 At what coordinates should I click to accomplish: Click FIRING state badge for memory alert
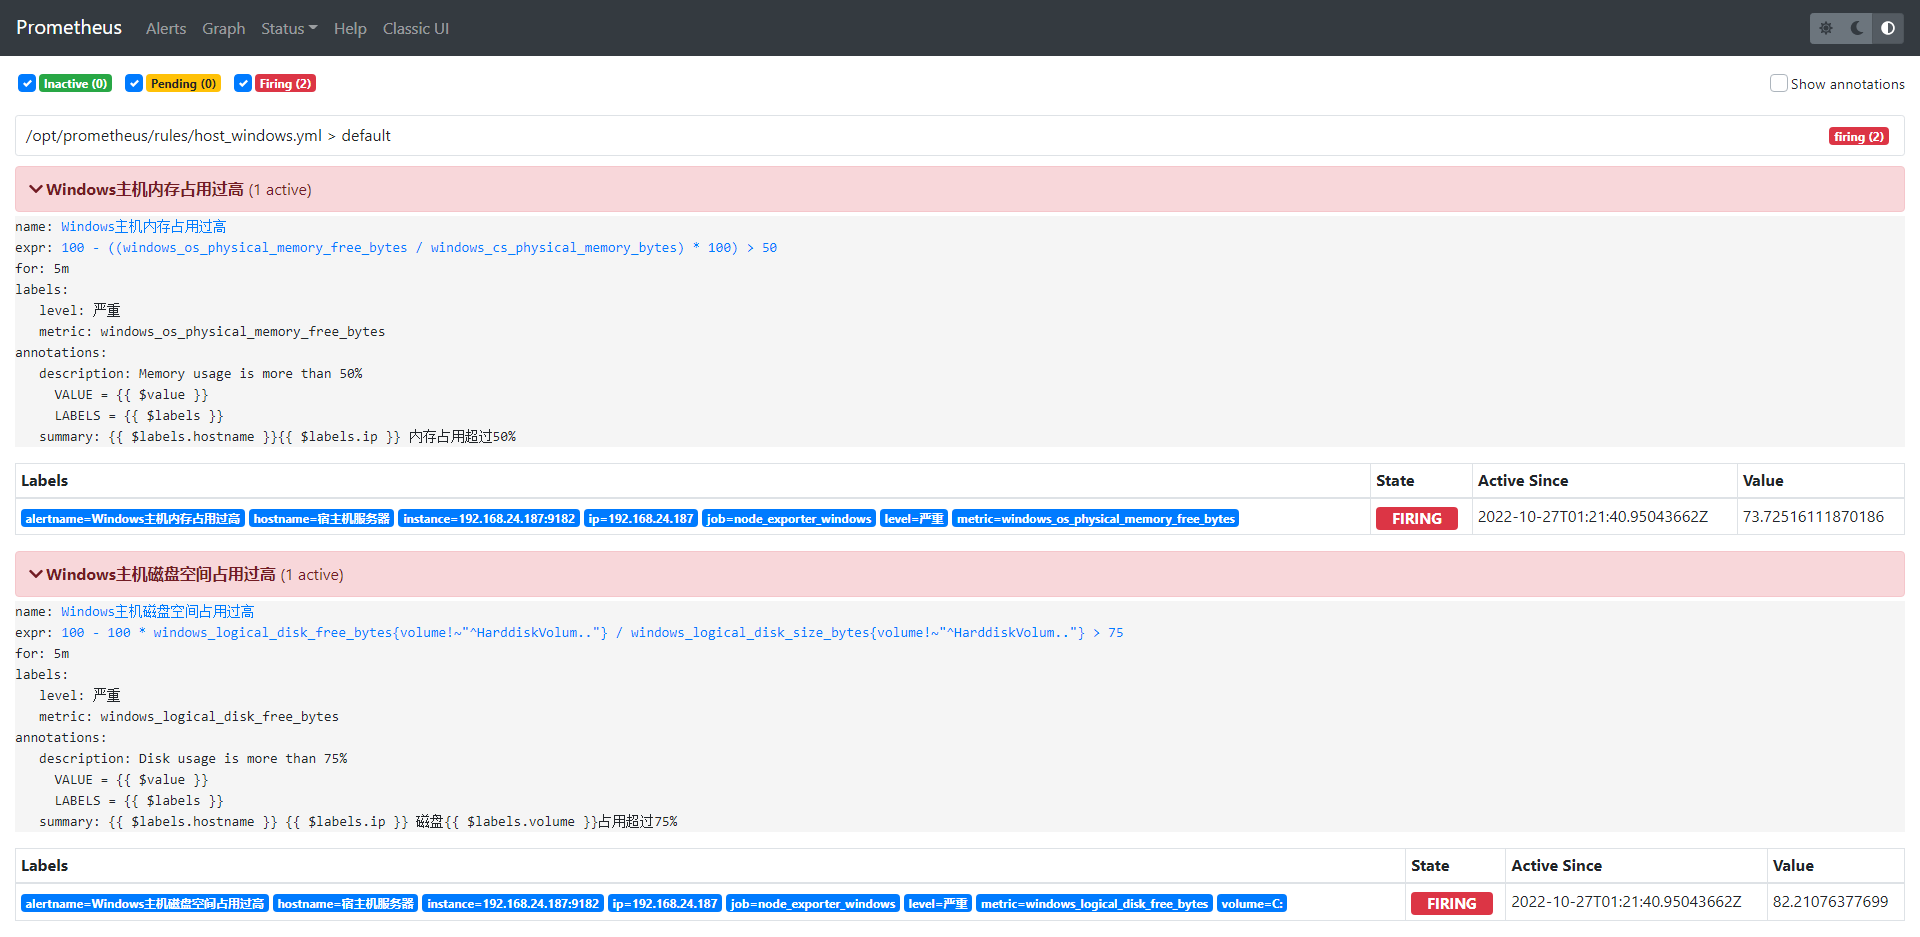click(1417, 518)
